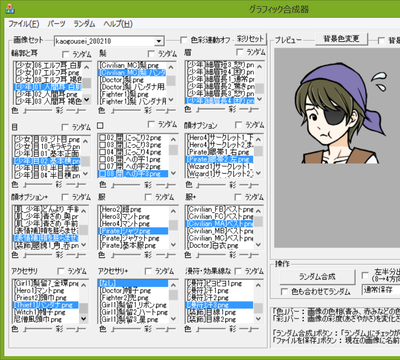The width and height of the screenshot is (400, 360).
Task: Click up arrow of 服 list scrollbar
Action: (173, 211)
